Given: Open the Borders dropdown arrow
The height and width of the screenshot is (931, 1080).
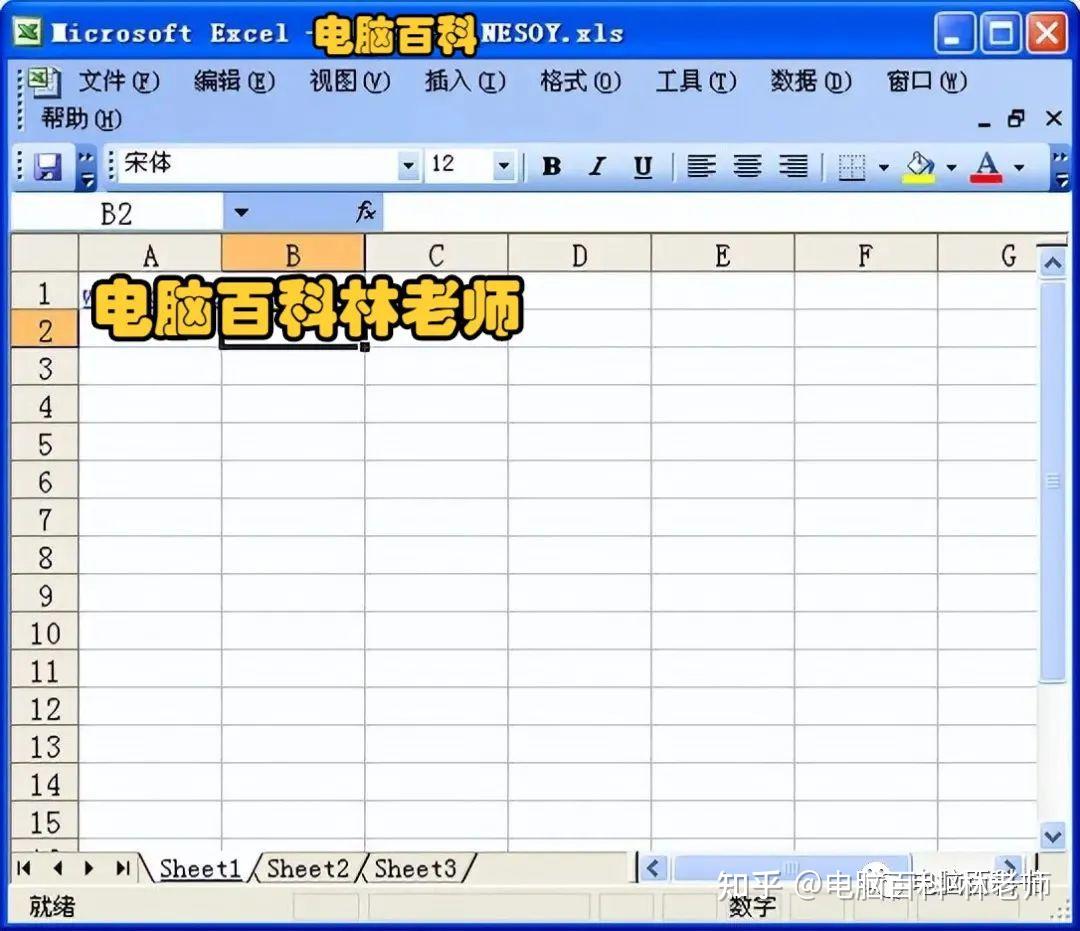Looking at the screenshot, I should pyautogui.click(x=884, y=167).
